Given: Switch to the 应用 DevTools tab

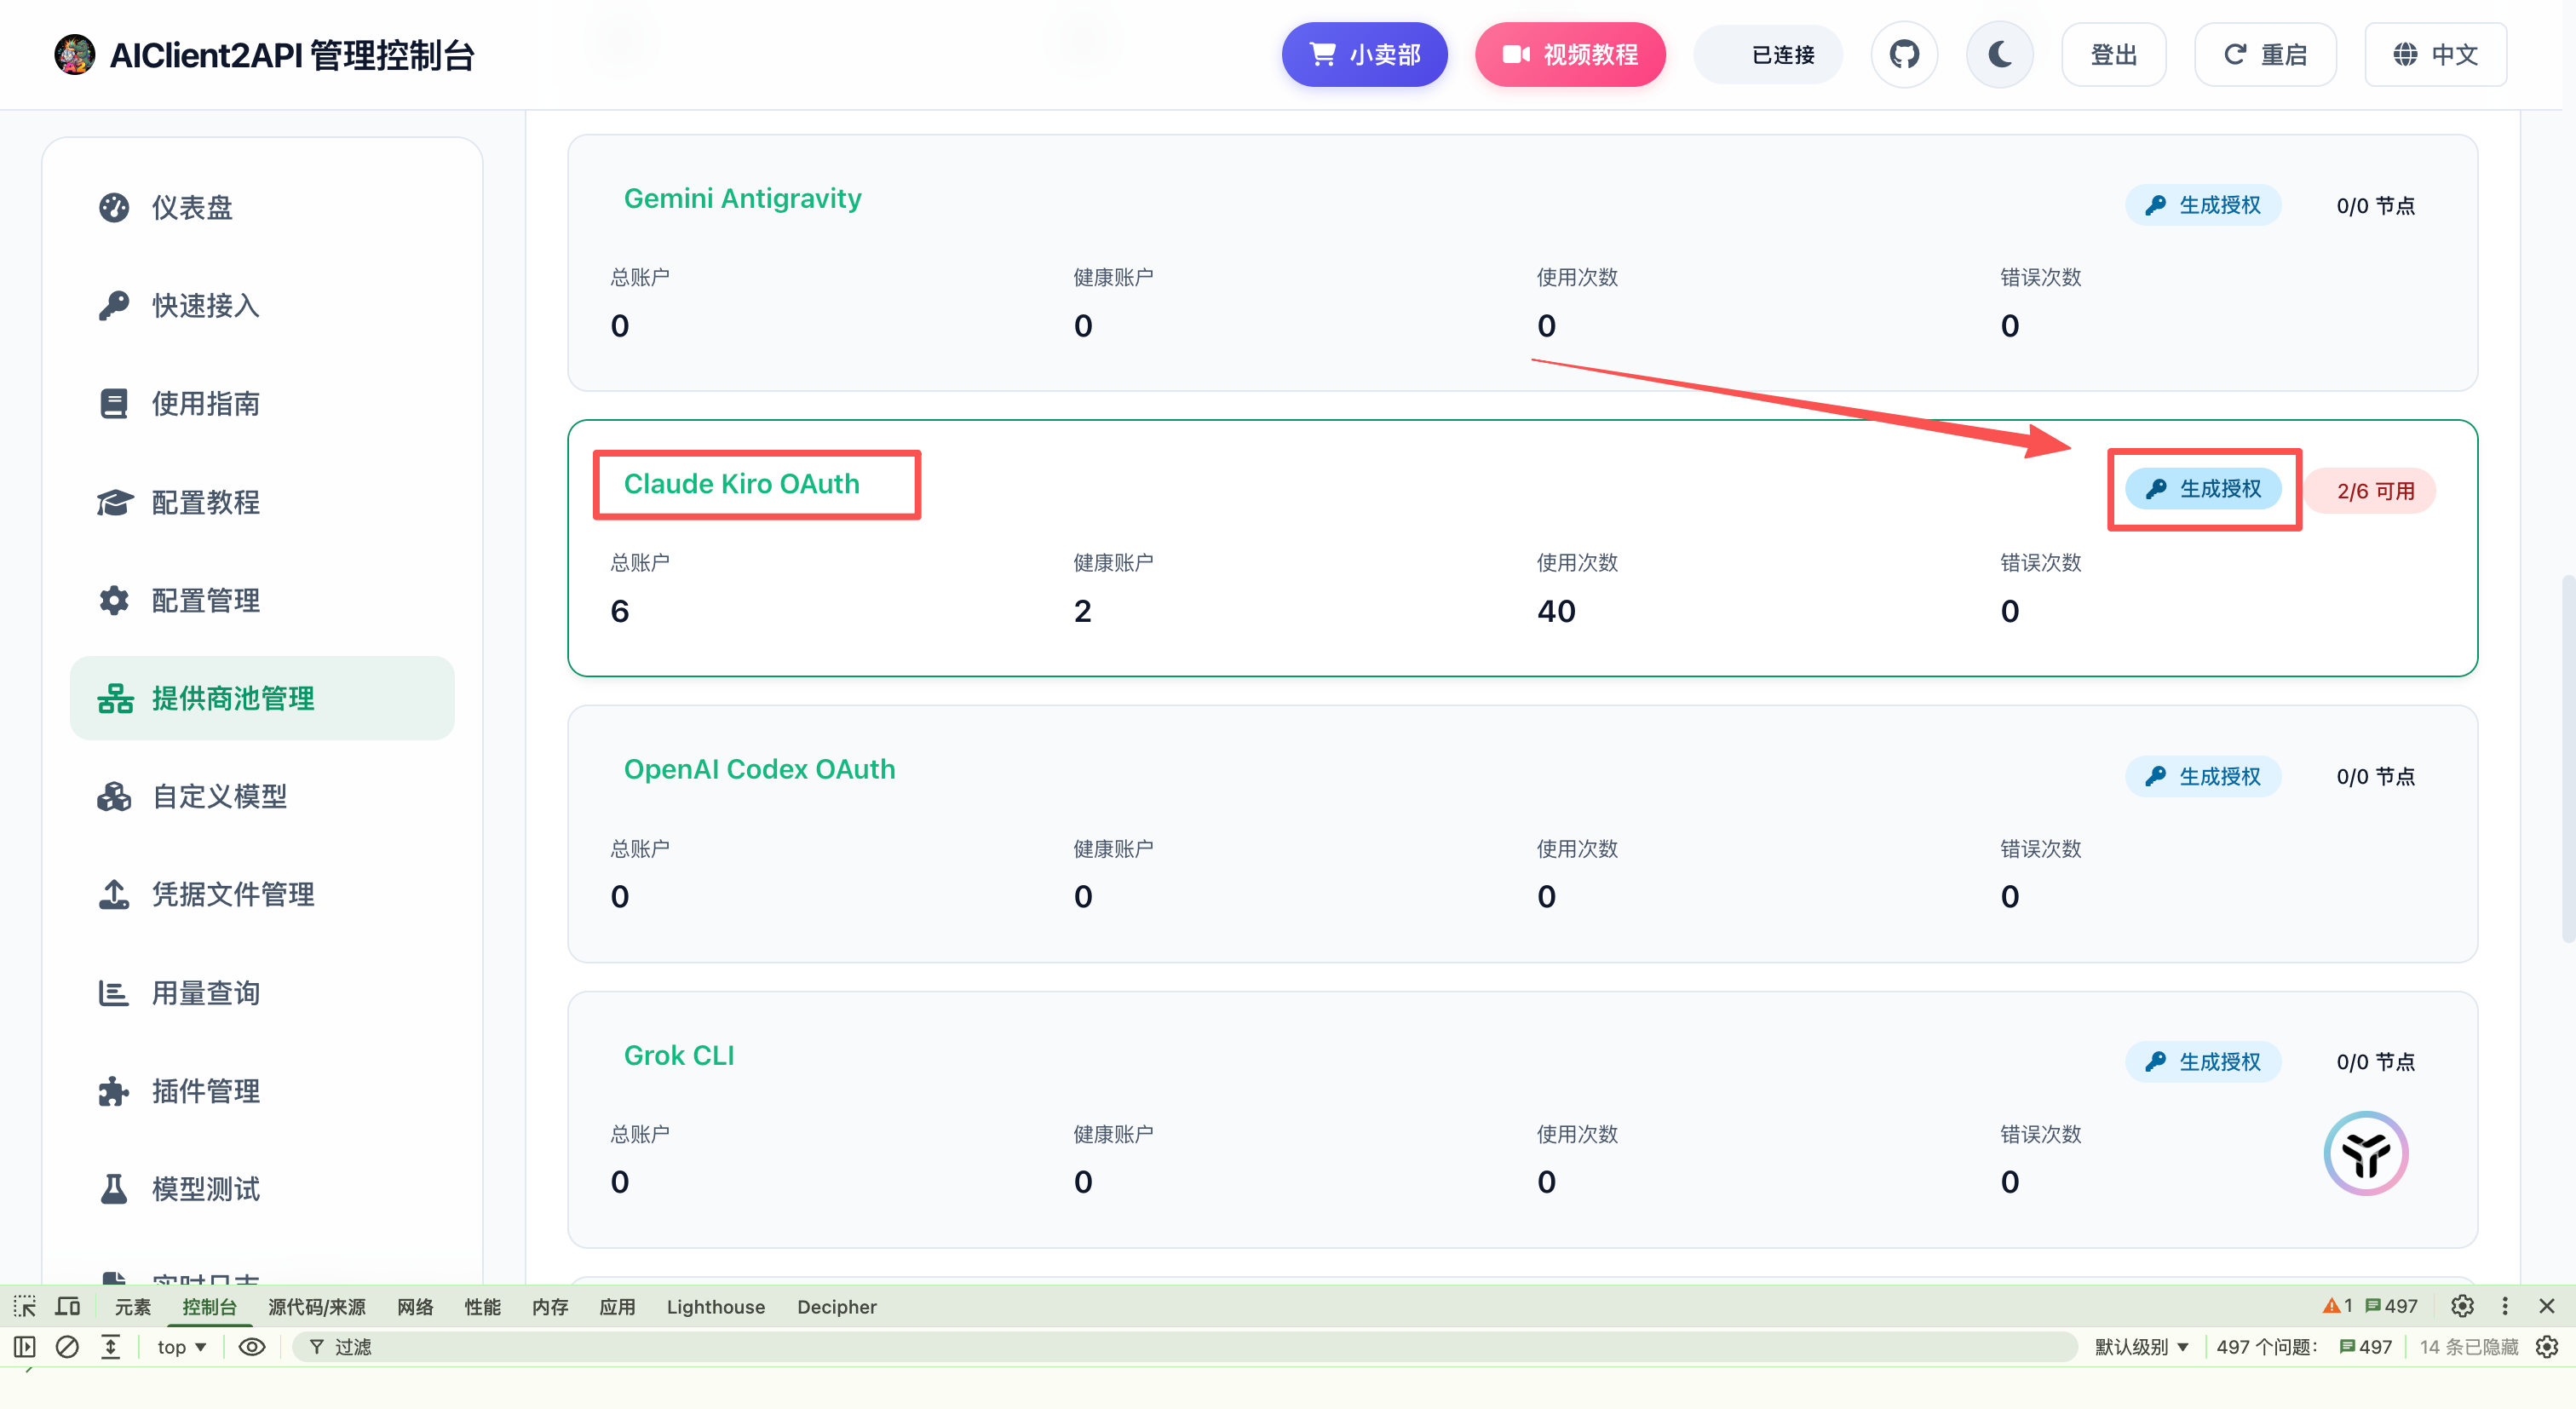Looking at the screenshot, I should coord(617,1307).
